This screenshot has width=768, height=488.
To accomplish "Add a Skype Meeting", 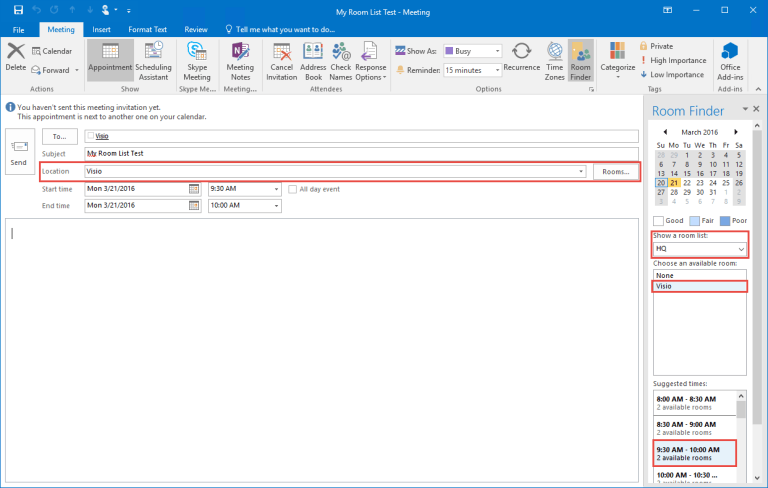I will (197, 61).
